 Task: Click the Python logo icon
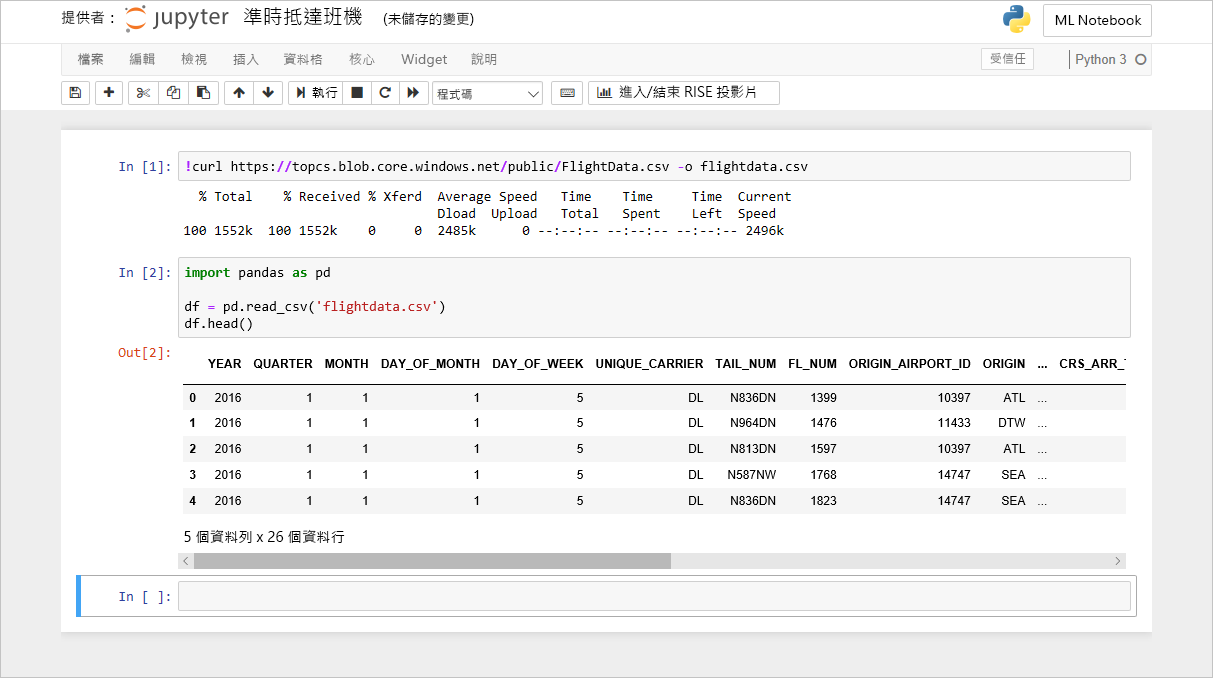coord(1017,19)
